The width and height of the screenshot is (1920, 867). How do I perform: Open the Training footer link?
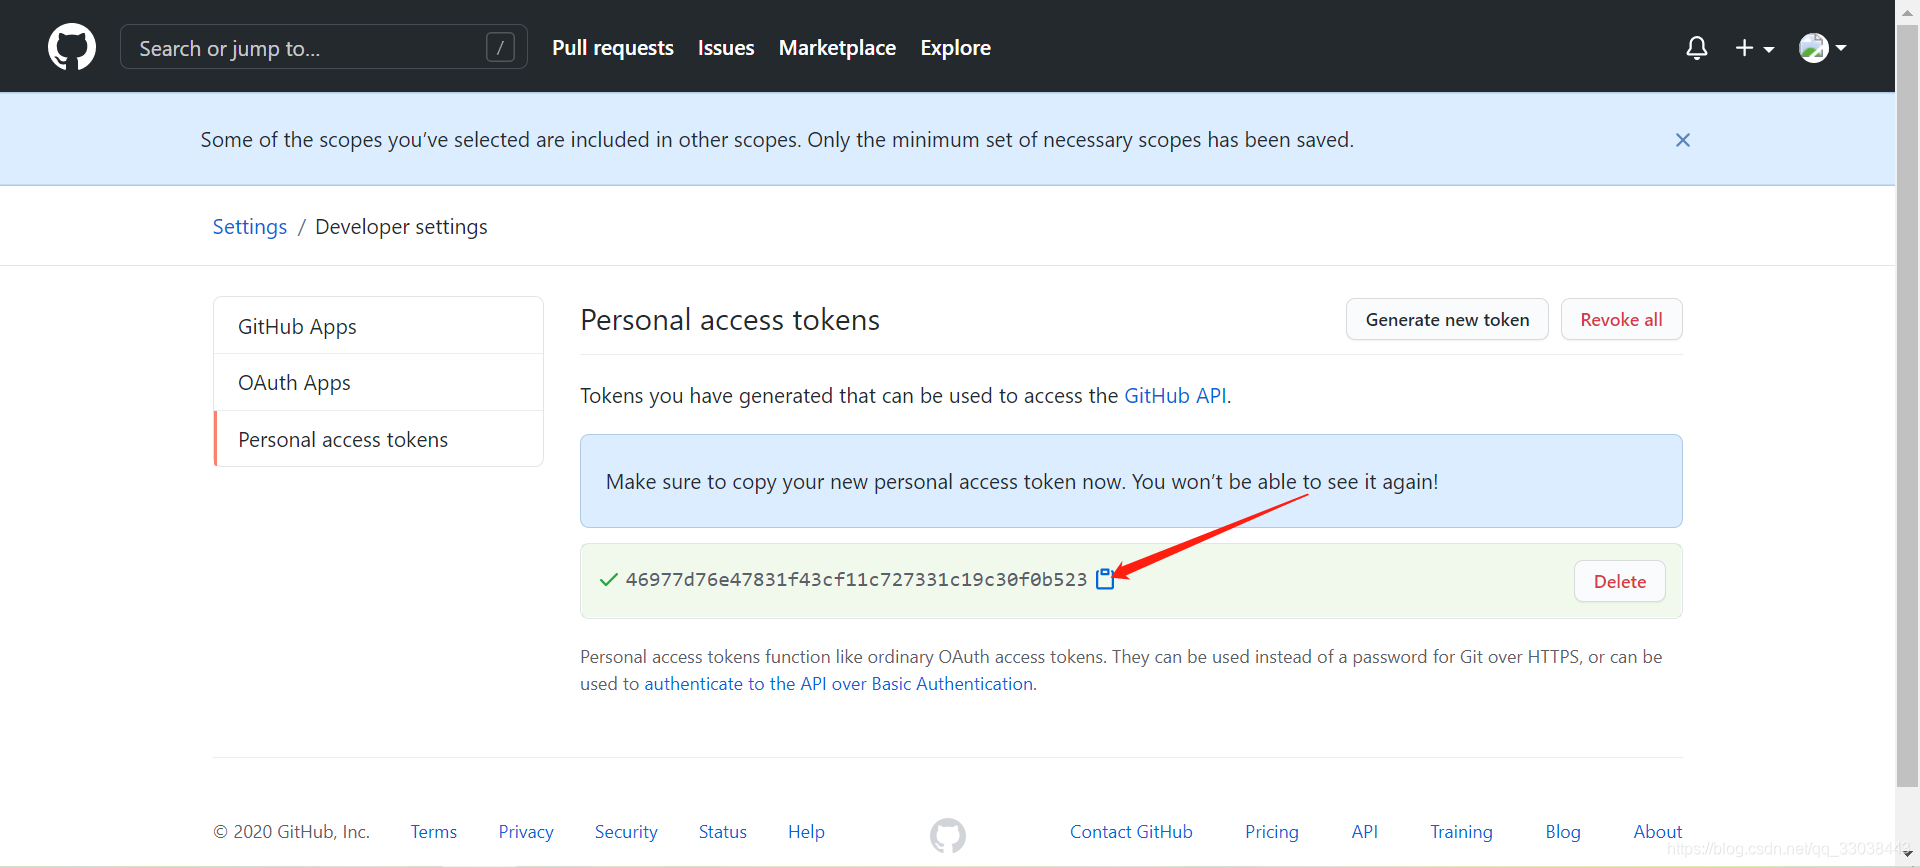click(1461, 832)
